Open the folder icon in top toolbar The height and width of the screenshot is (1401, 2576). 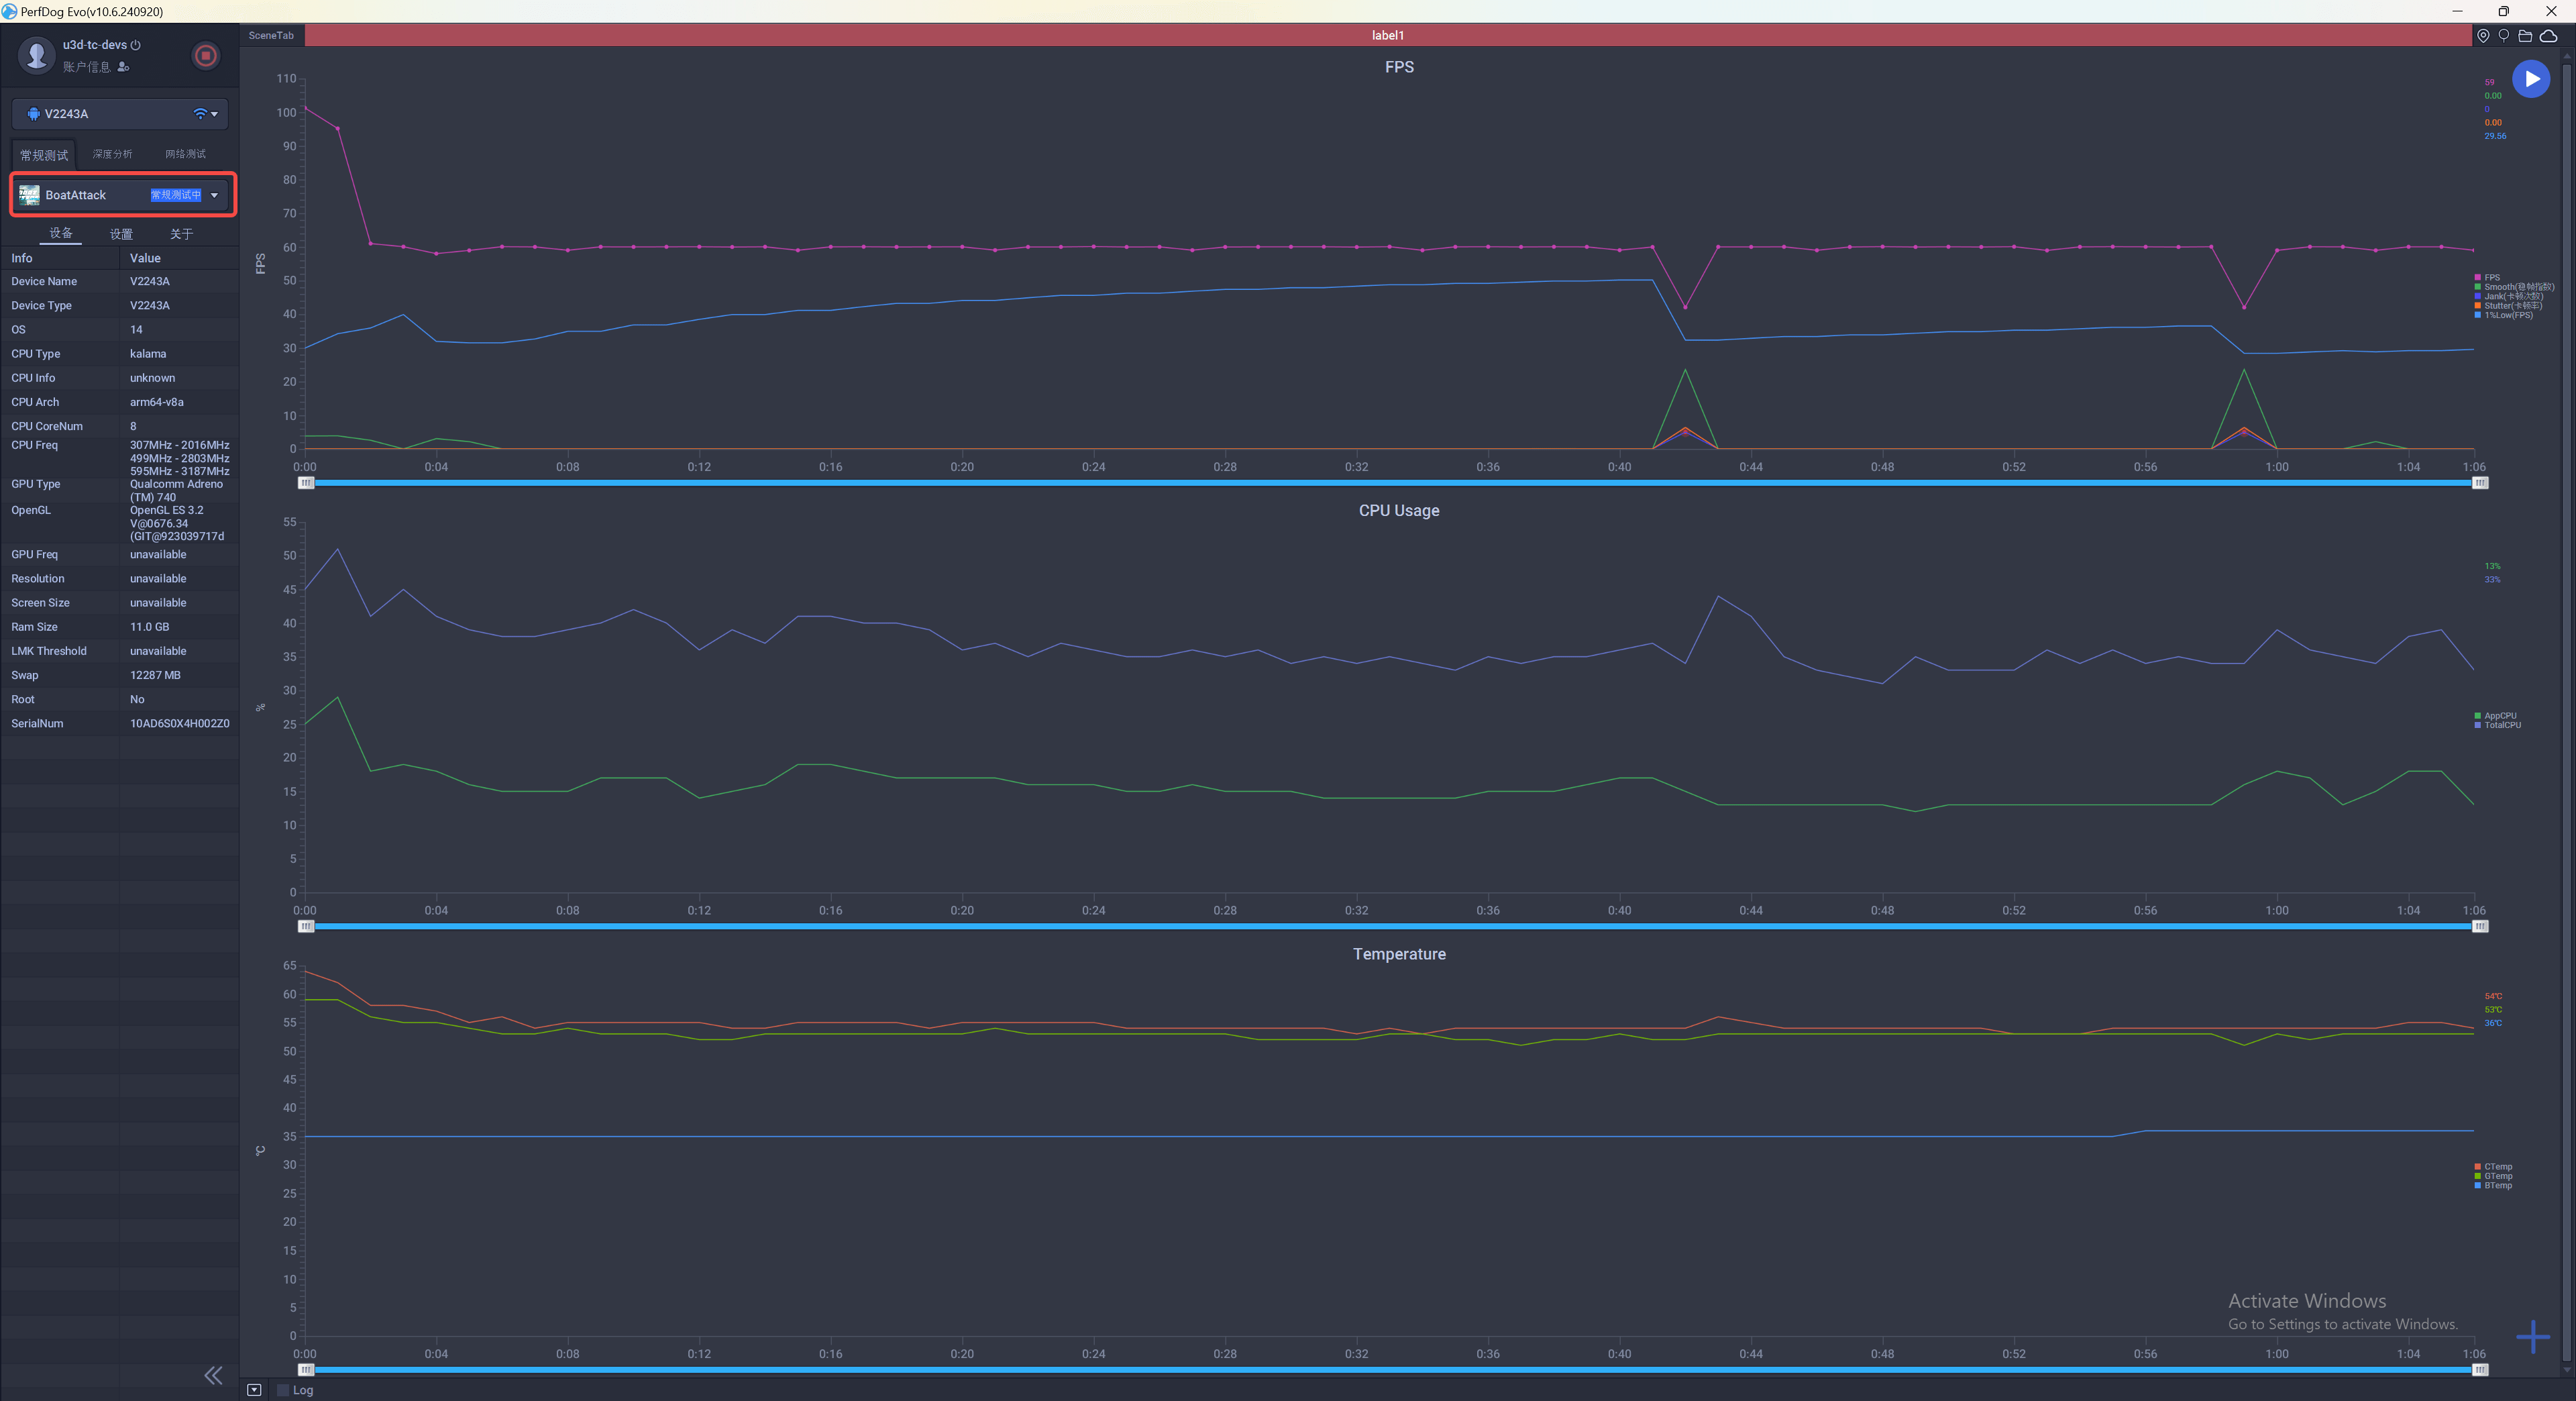2525,36
